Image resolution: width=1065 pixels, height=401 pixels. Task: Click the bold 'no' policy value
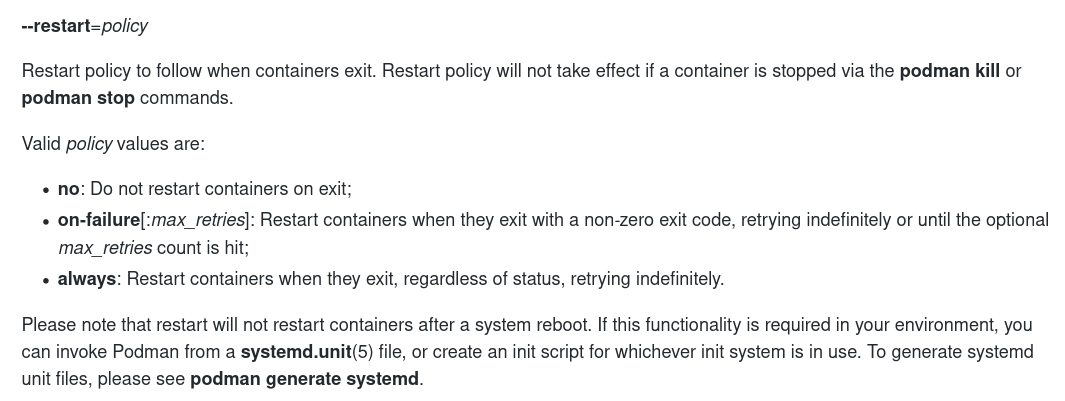pos(68,189)
